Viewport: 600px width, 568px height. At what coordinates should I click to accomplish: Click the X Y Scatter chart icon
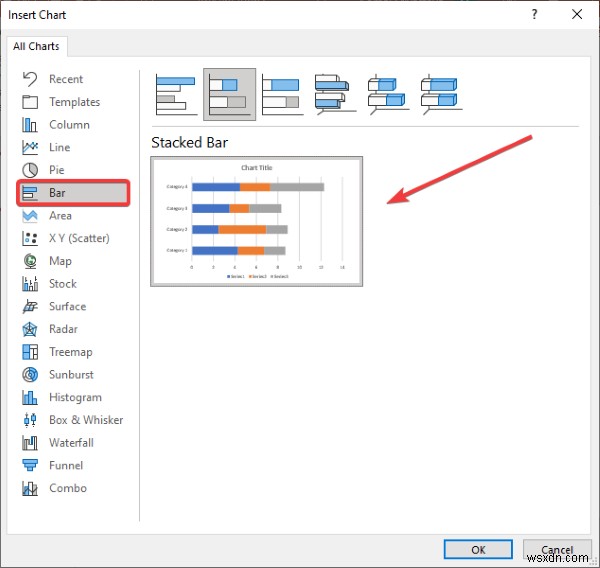(30, 238)
